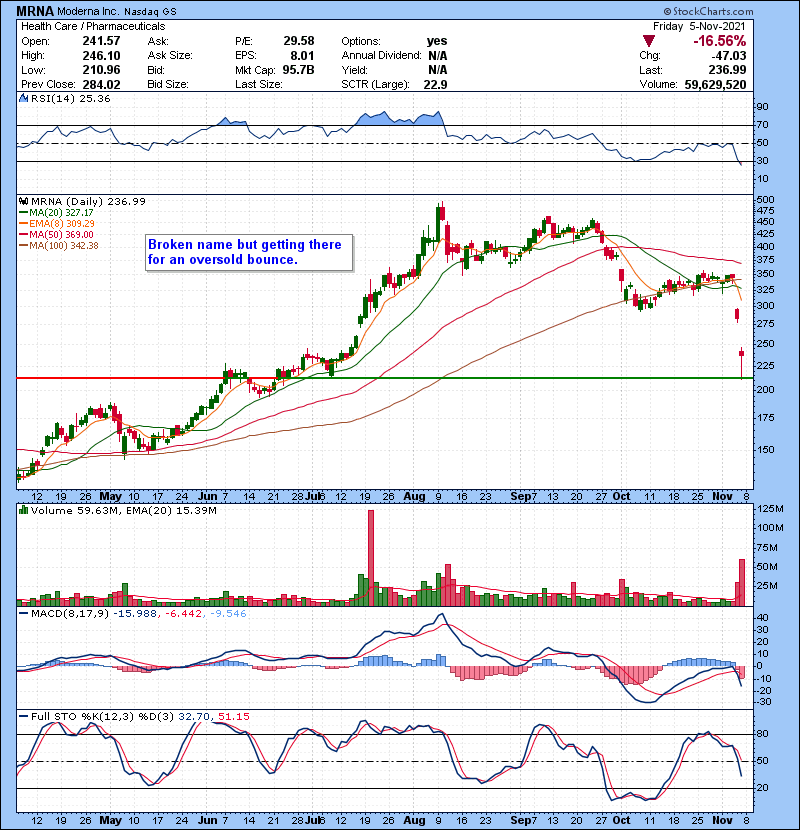Click the stochastic %D value "51.15"

pyautogui.click(x=233, y=717)
